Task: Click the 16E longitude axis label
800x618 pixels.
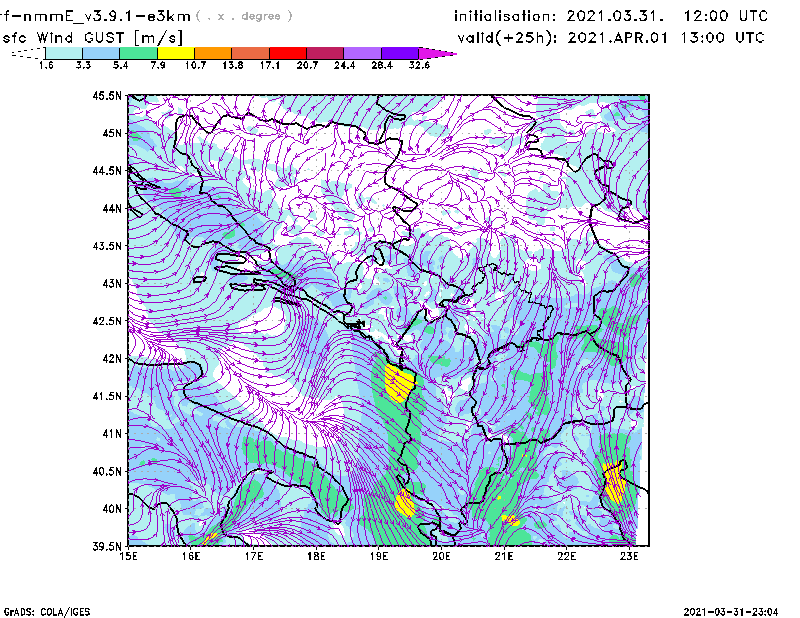Action: pos(191,556)
